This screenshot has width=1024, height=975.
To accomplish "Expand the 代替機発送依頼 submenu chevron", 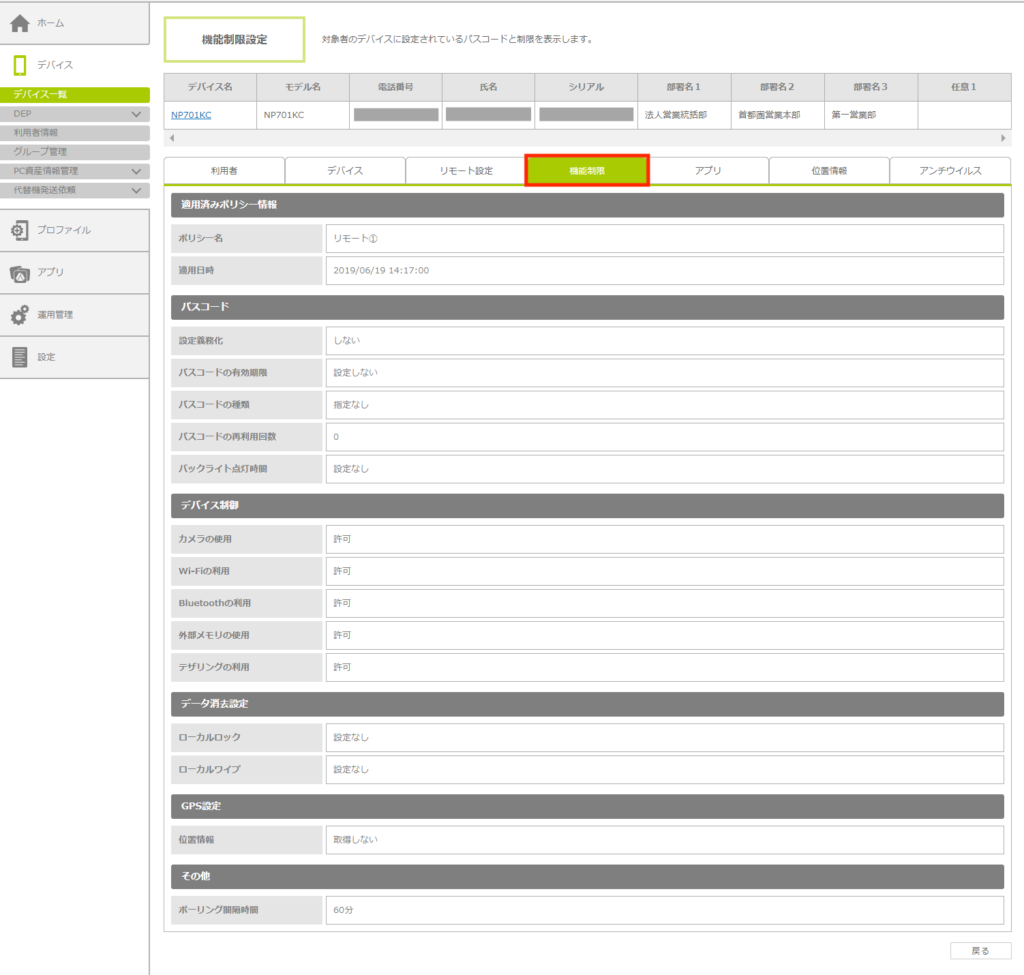I will tap(137, 190).
